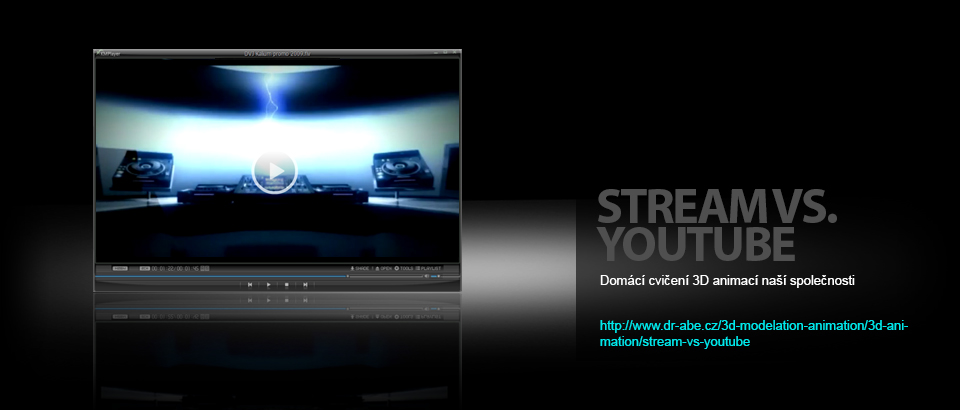This screenshot has height=410, width=960.
Task: Minimize the KMPlayer window
Action: [435, 52]
